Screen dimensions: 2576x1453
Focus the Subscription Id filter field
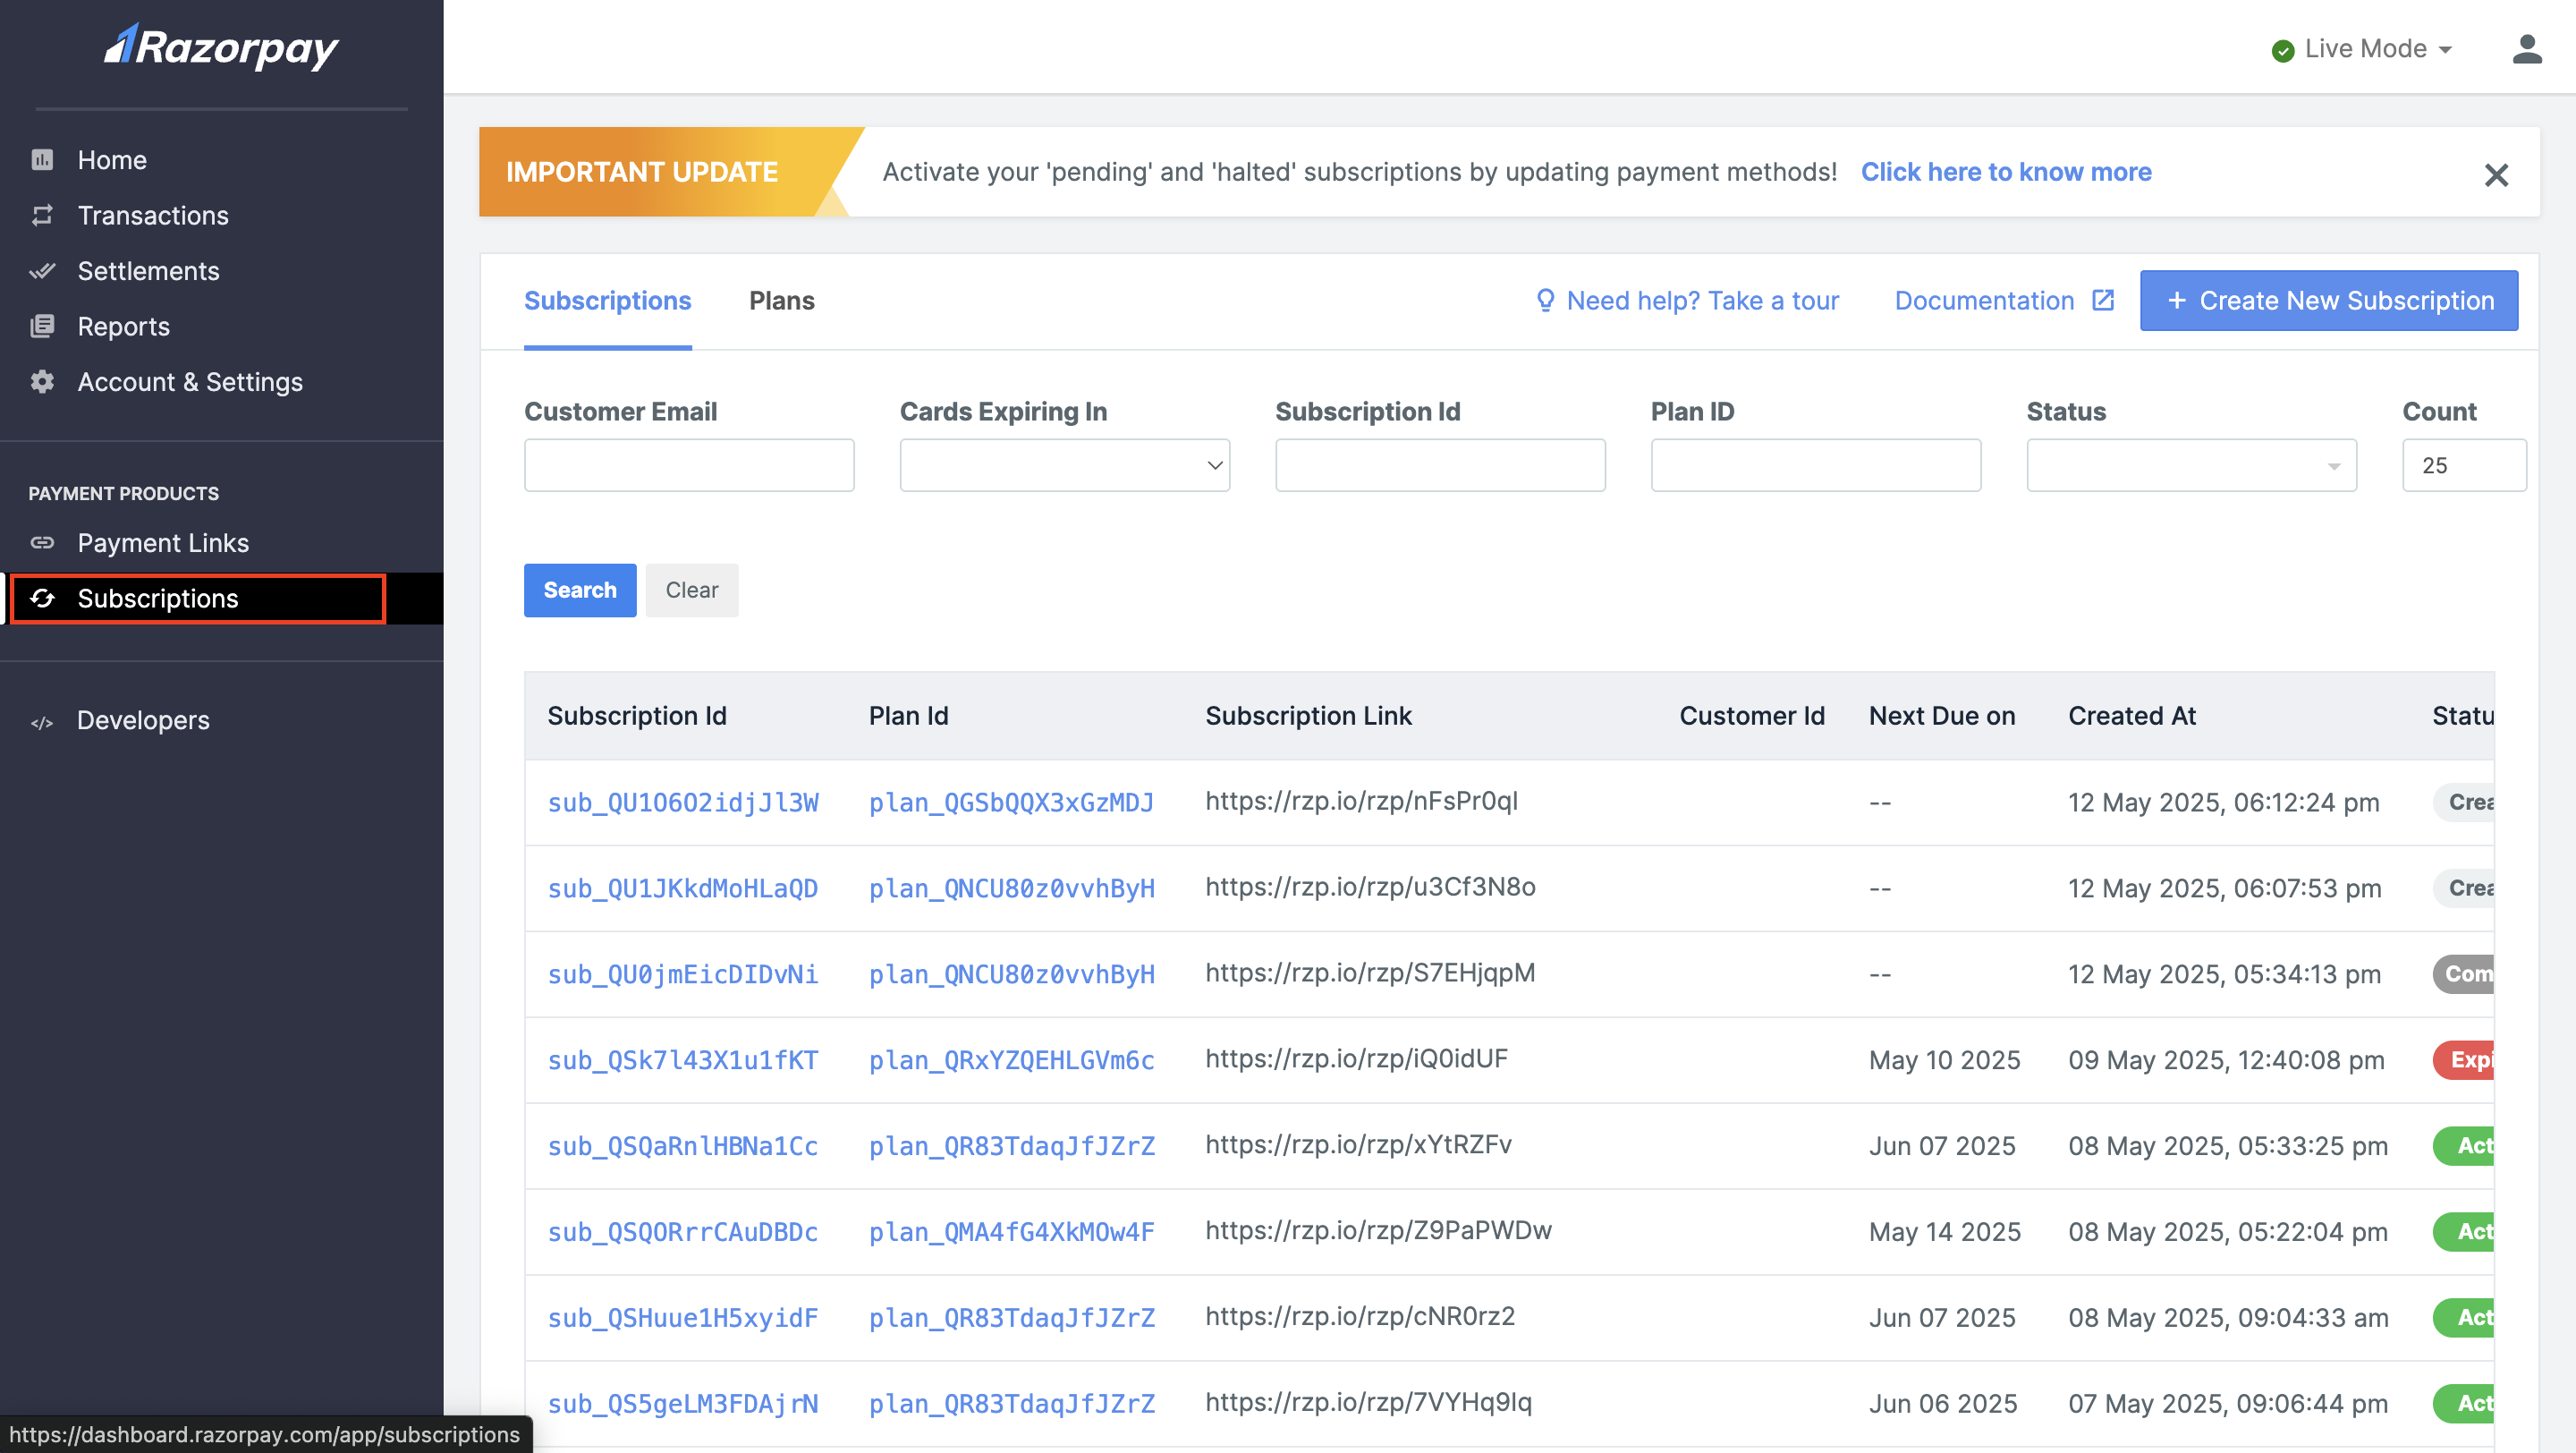point(1440,465)
